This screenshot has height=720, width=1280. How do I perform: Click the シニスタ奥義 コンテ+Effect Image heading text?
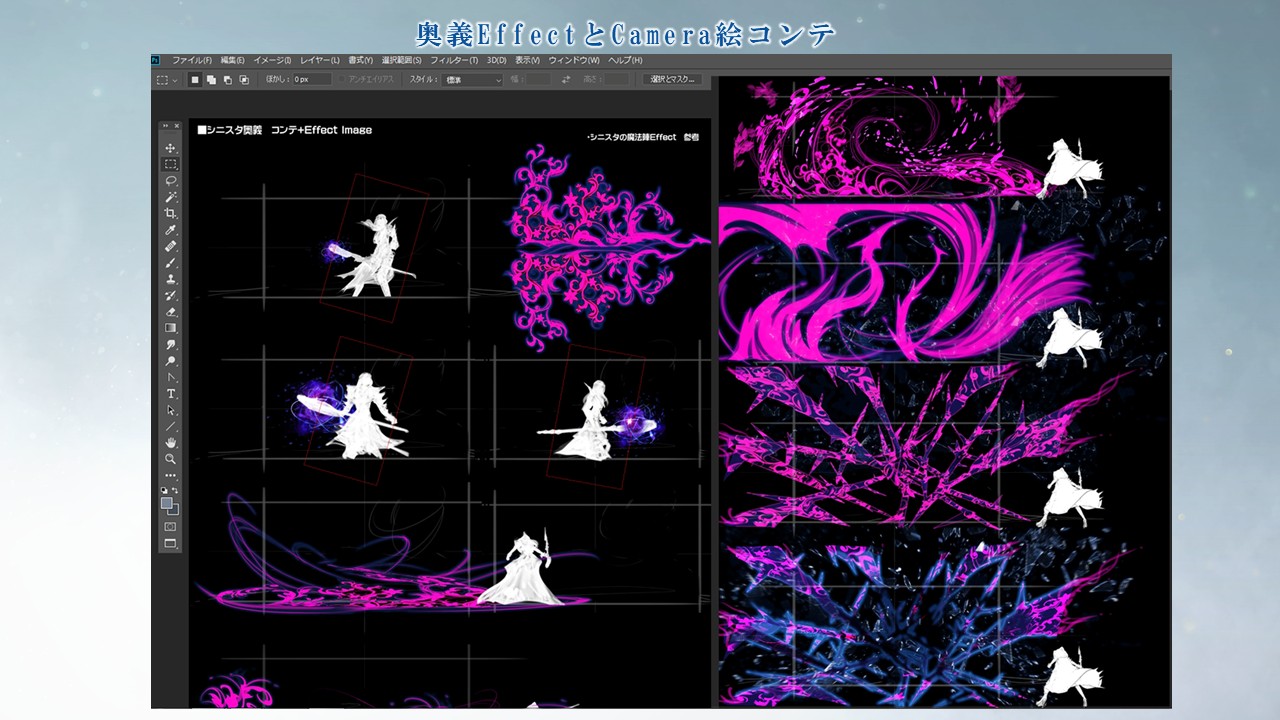coord(285,130)
